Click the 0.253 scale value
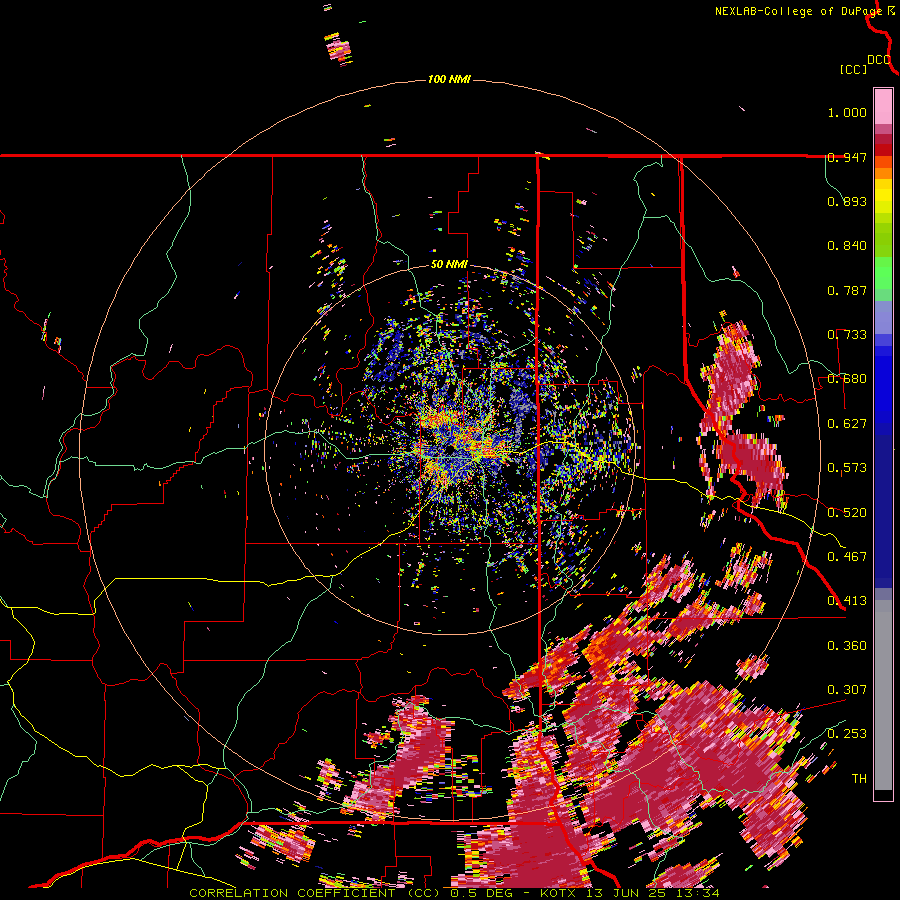 point(847,734)
